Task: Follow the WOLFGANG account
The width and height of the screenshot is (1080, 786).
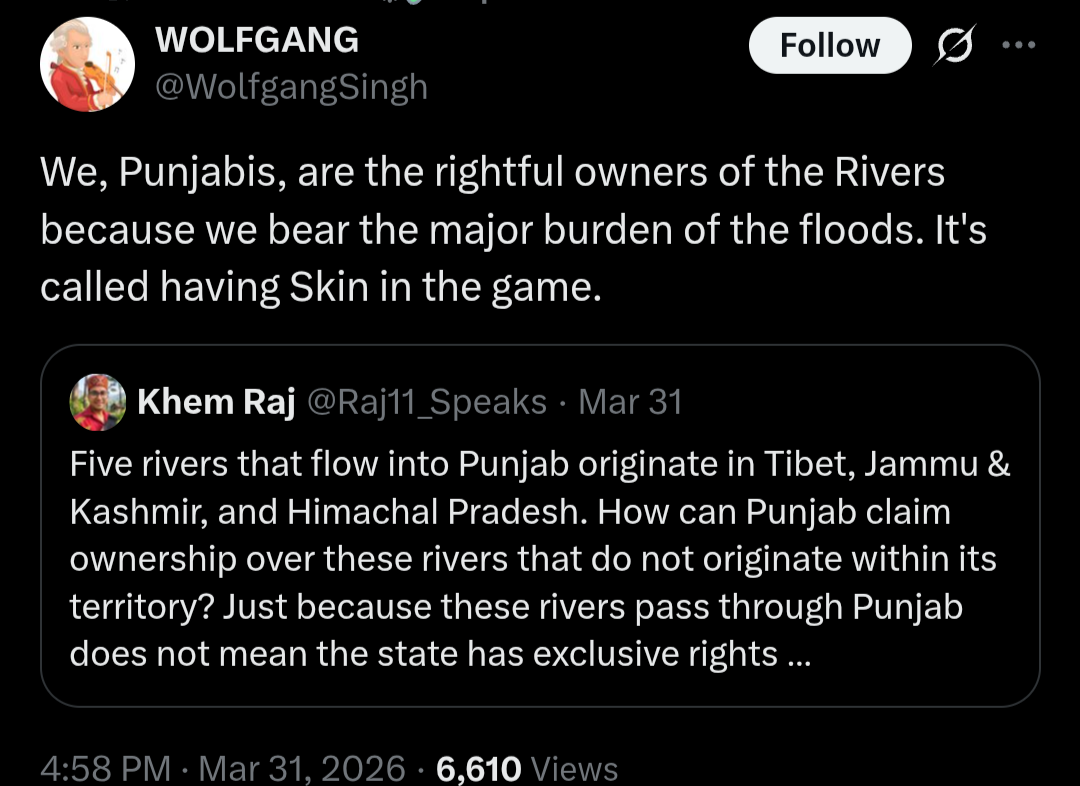Action: click(829, 46)
